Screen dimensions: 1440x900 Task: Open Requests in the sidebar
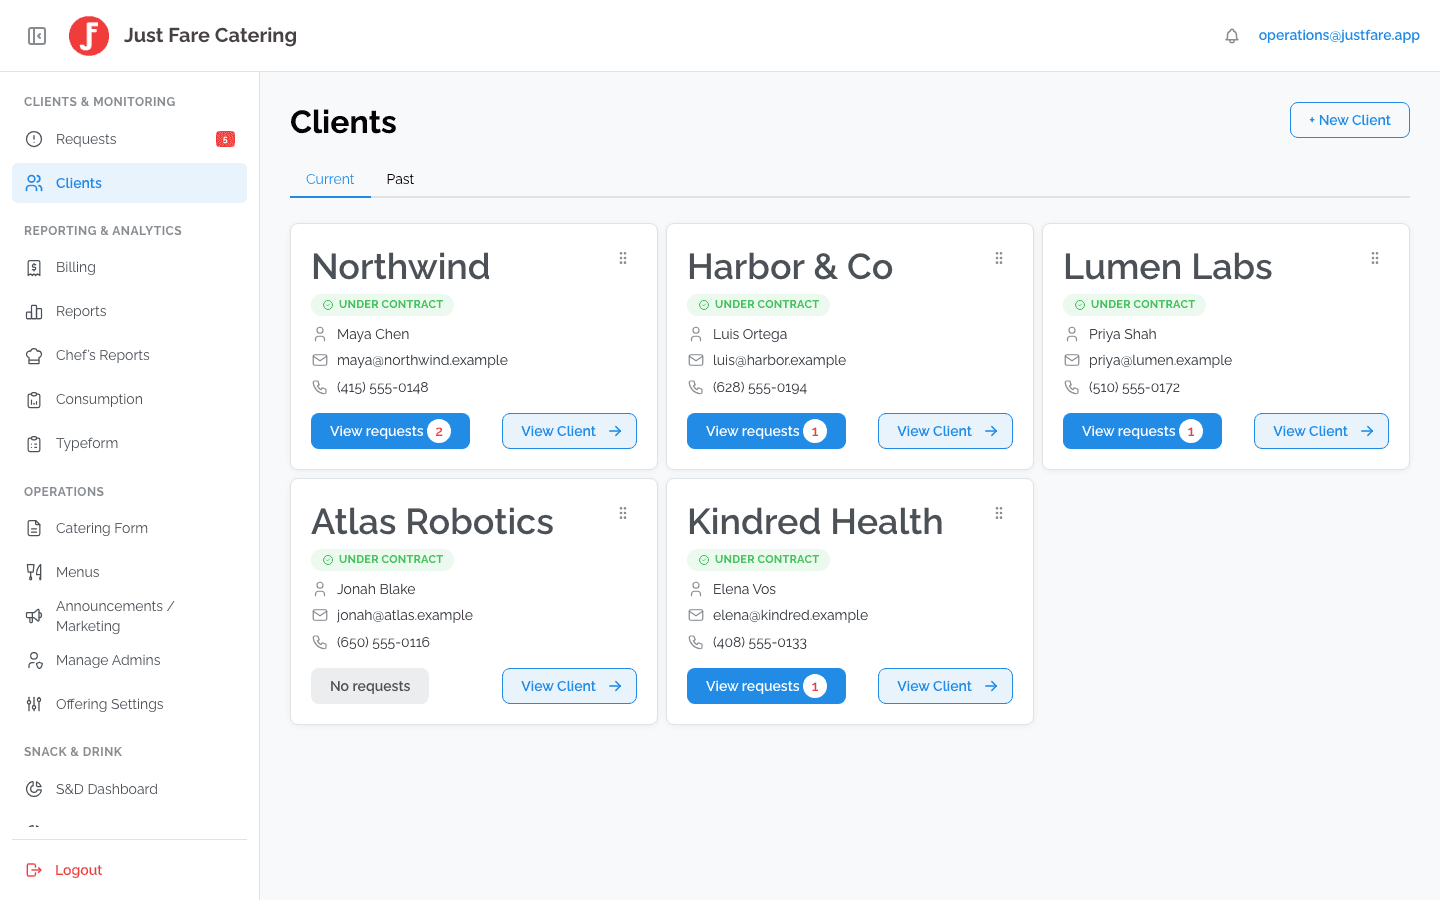[x=129, y=139]
